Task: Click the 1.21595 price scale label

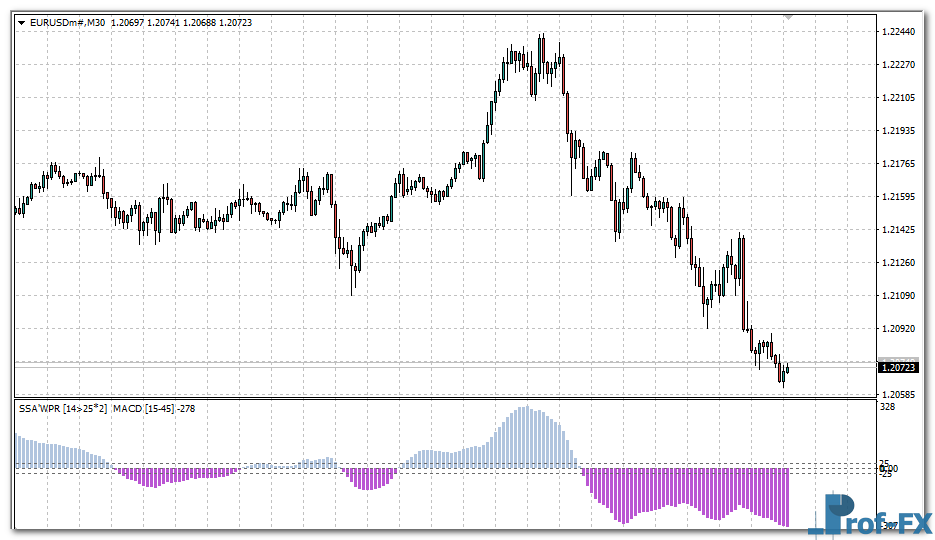Action: click(x=900, y=197)
